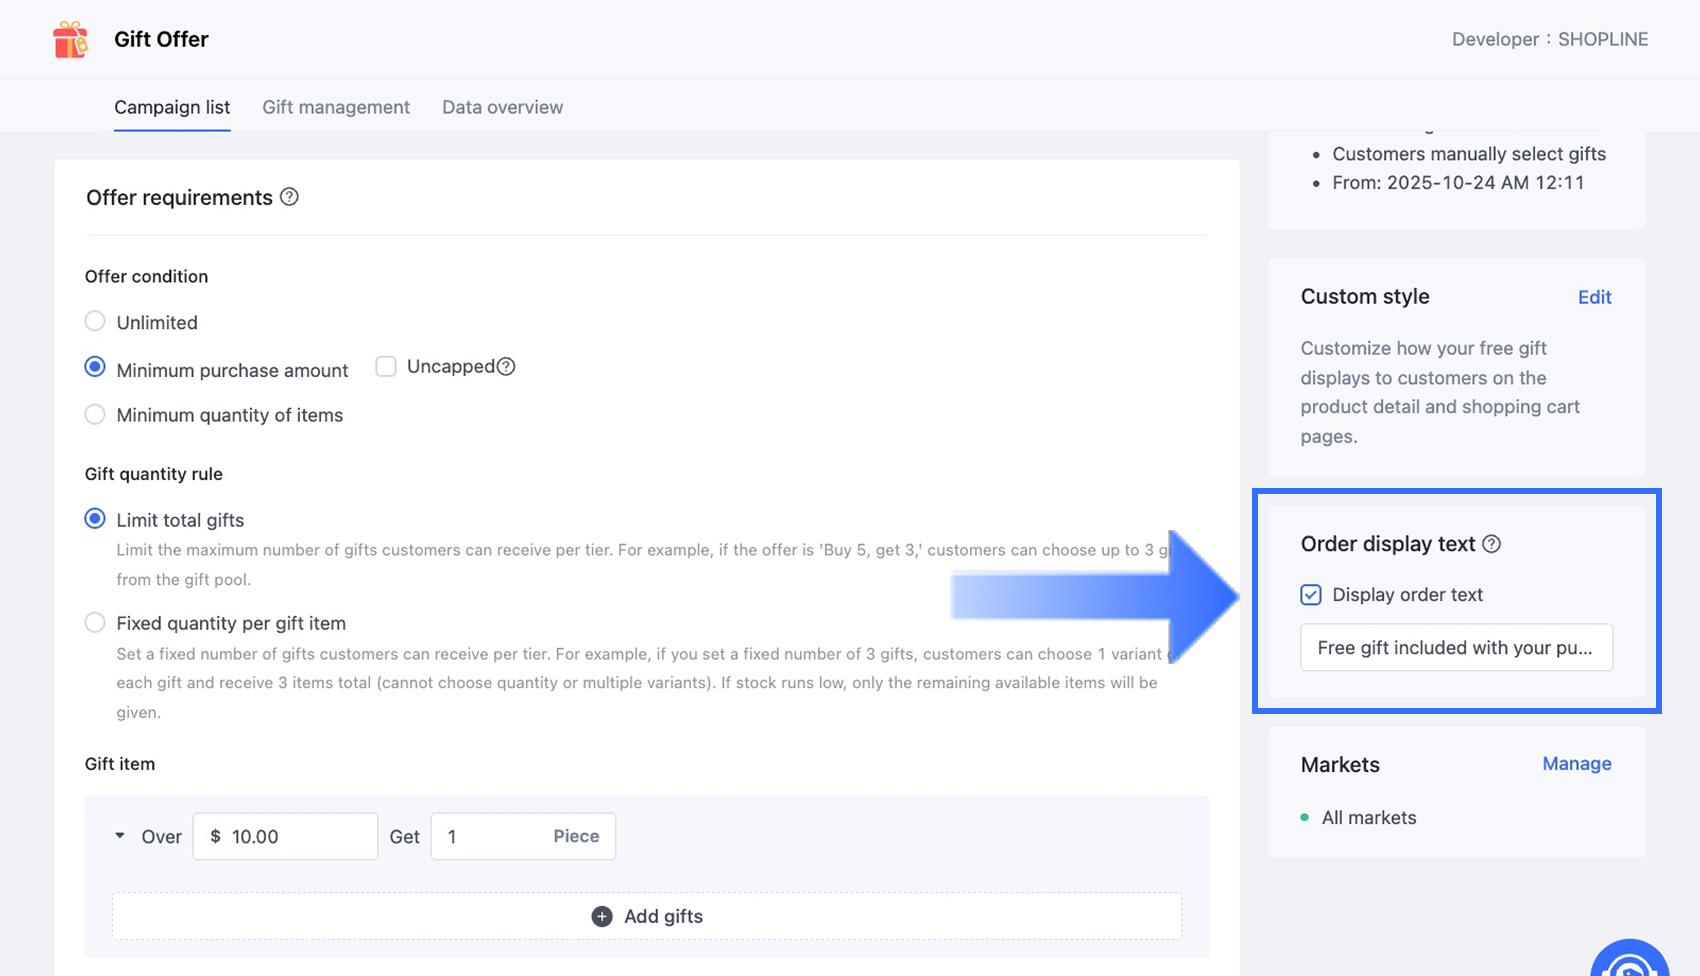This screenshot has width=1700, height=976.
Task: Select Minimum quantity of items option
Action: click(95, 415)
